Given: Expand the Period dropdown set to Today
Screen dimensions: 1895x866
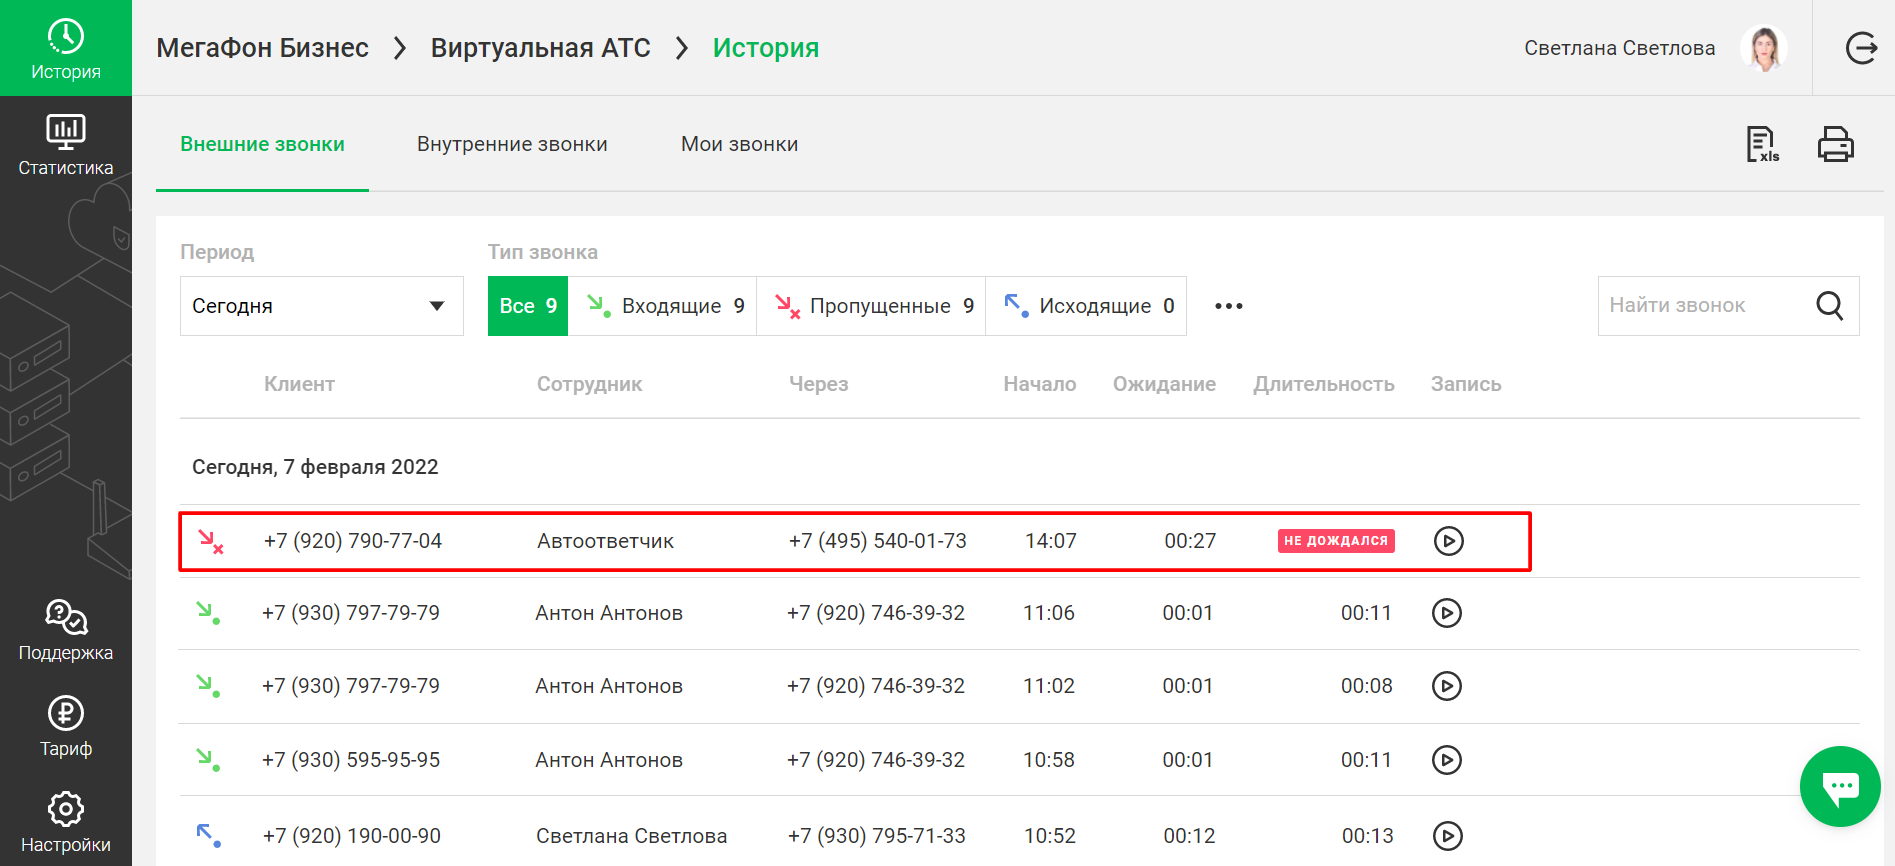Looking at the screenshot, I should (x=321, y=306).
